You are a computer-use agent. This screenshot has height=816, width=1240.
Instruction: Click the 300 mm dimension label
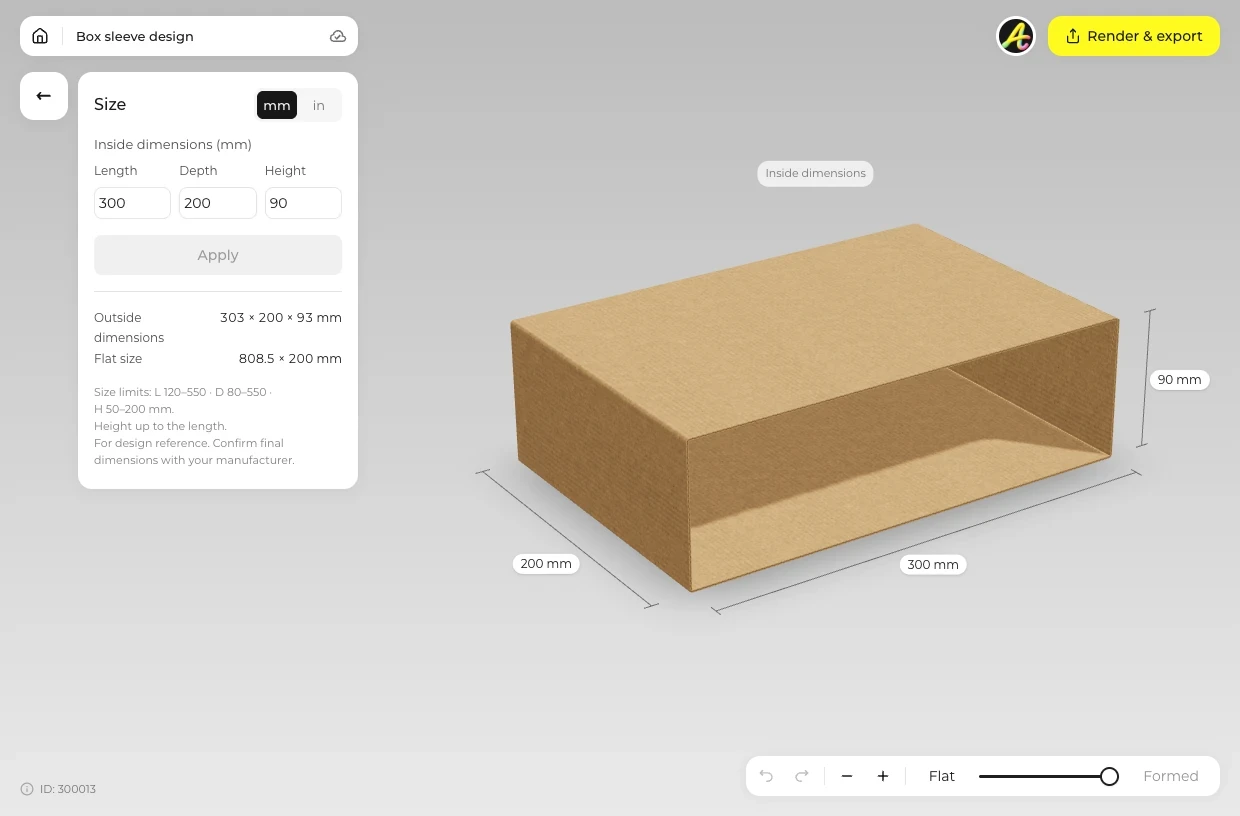tap(933, 564)
